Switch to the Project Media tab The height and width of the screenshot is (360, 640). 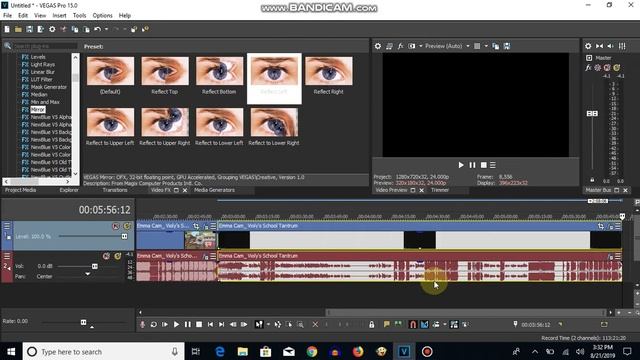(20, 190)
